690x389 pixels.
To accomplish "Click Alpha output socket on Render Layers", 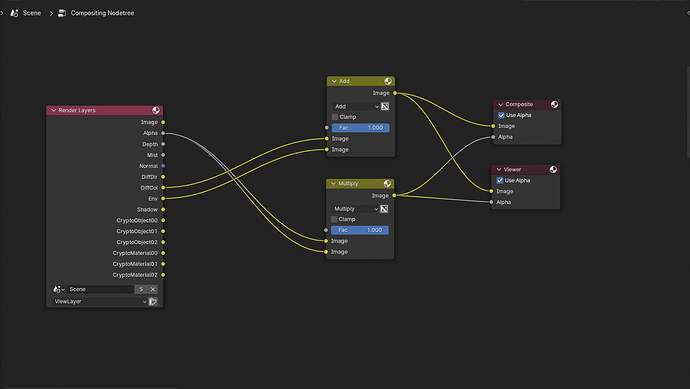I will [x=163, y=133].
